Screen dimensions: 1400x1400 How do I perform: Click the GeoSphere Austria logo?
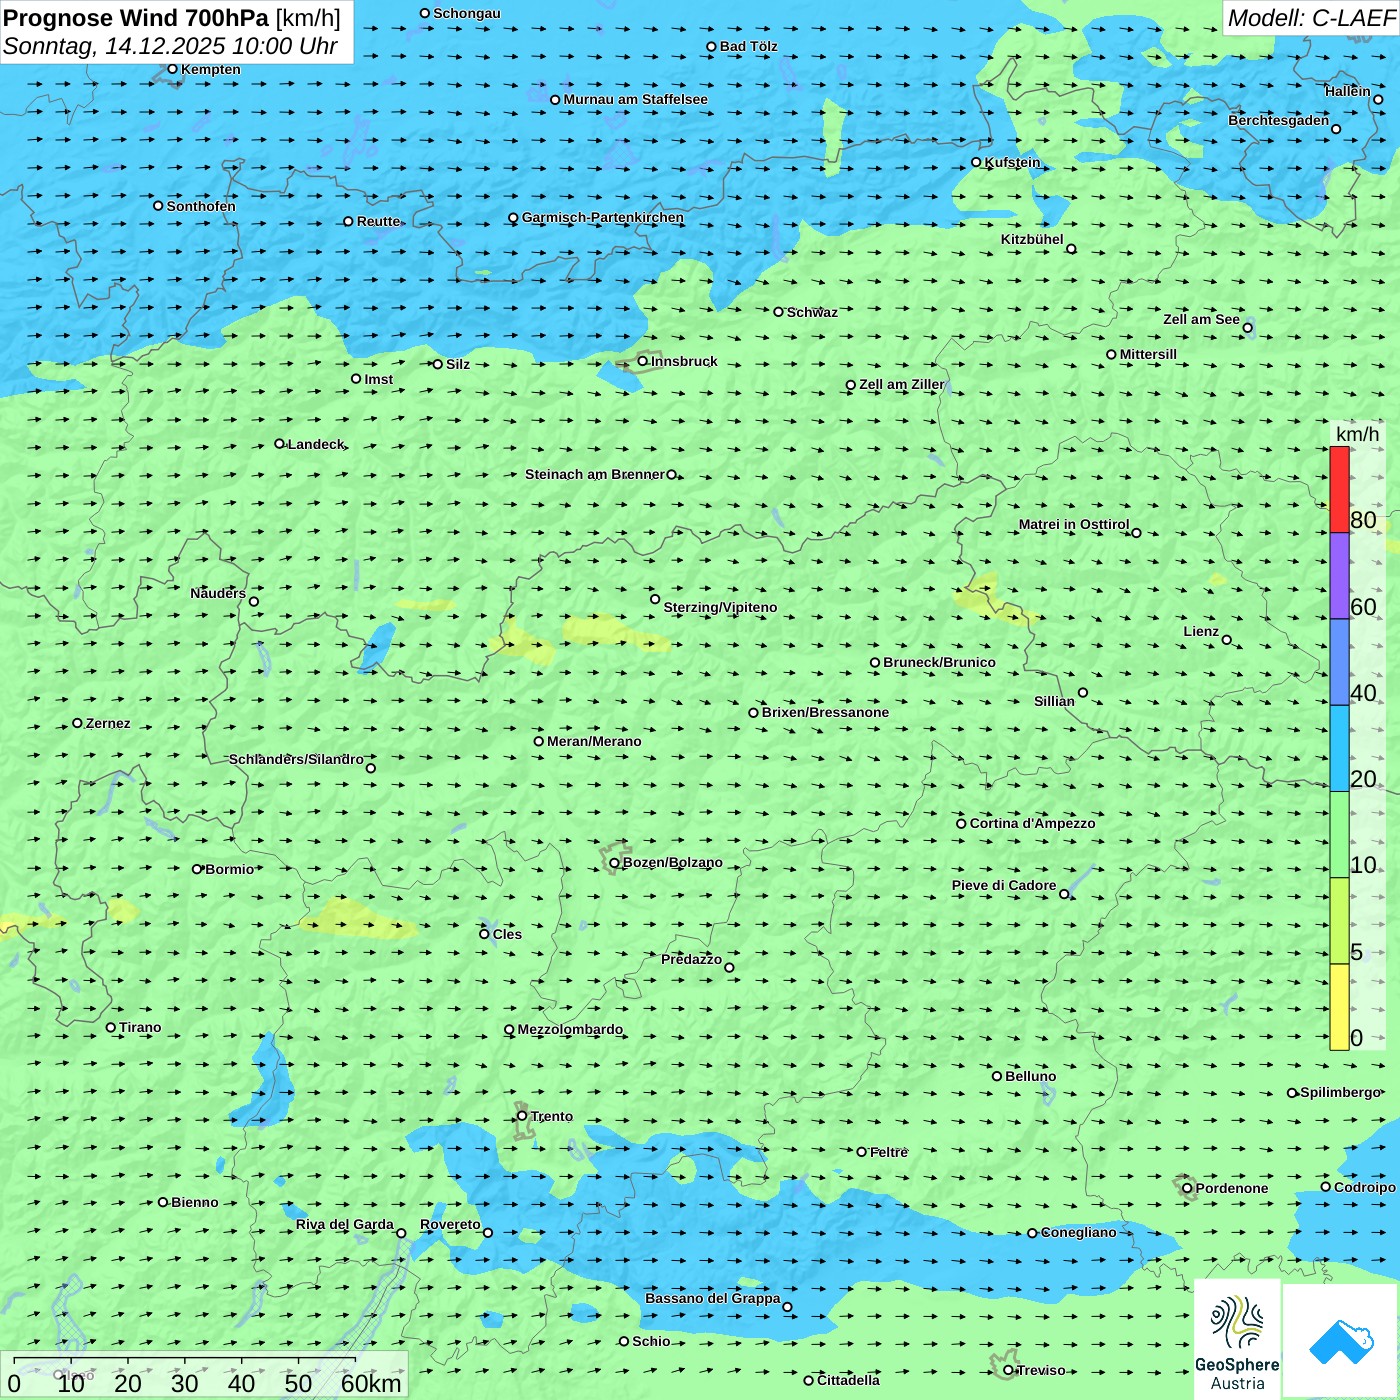coord(1237,1340)
